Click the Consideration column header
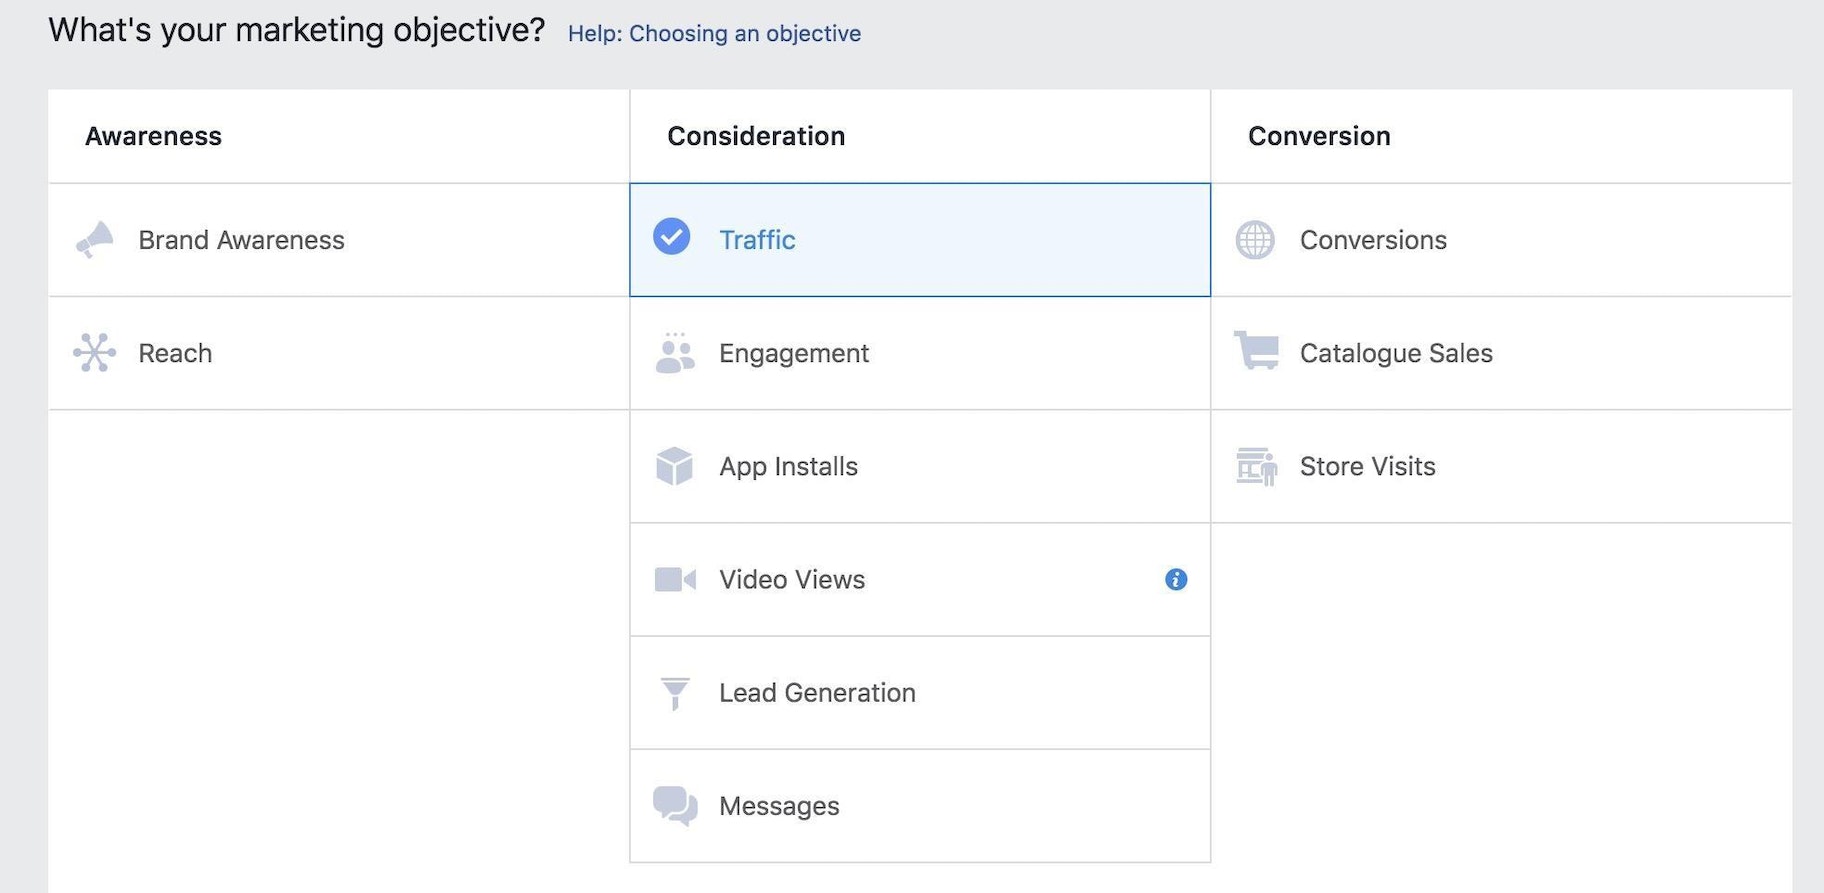This screenshot has height=893, width=1824. 756,136
